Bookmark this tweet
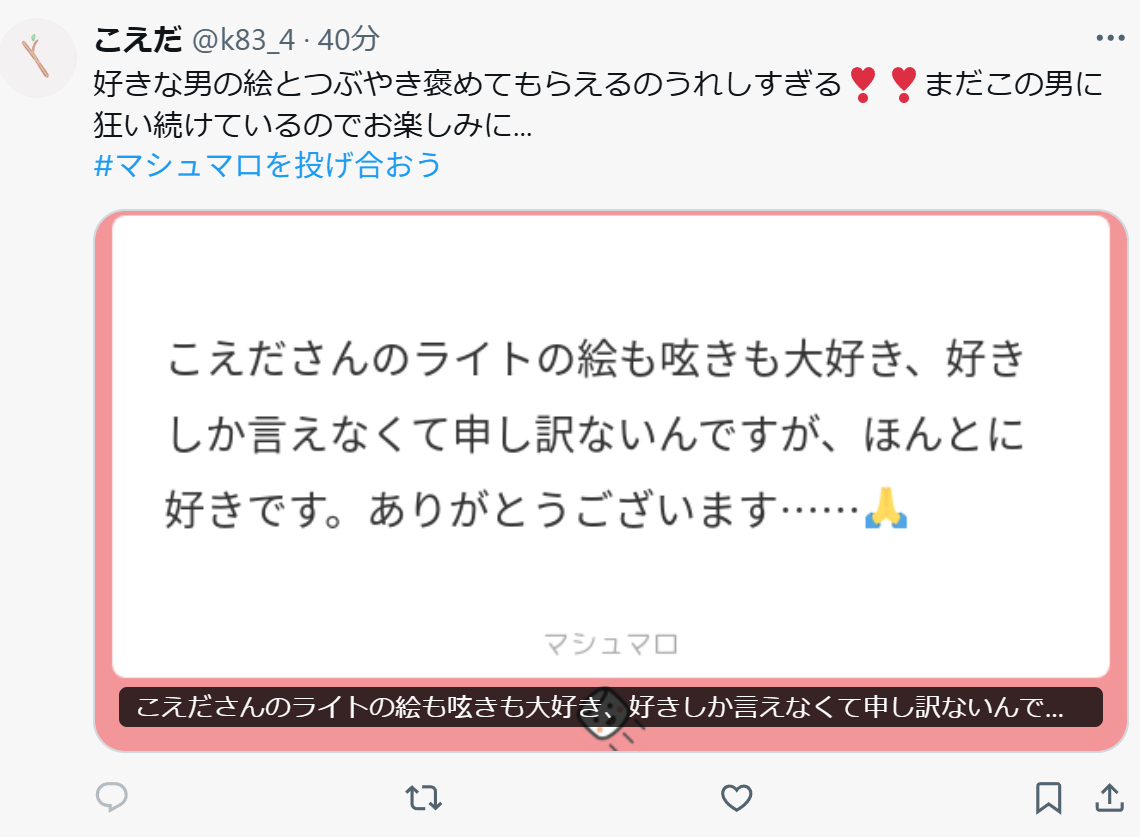 click(1048, 798)
